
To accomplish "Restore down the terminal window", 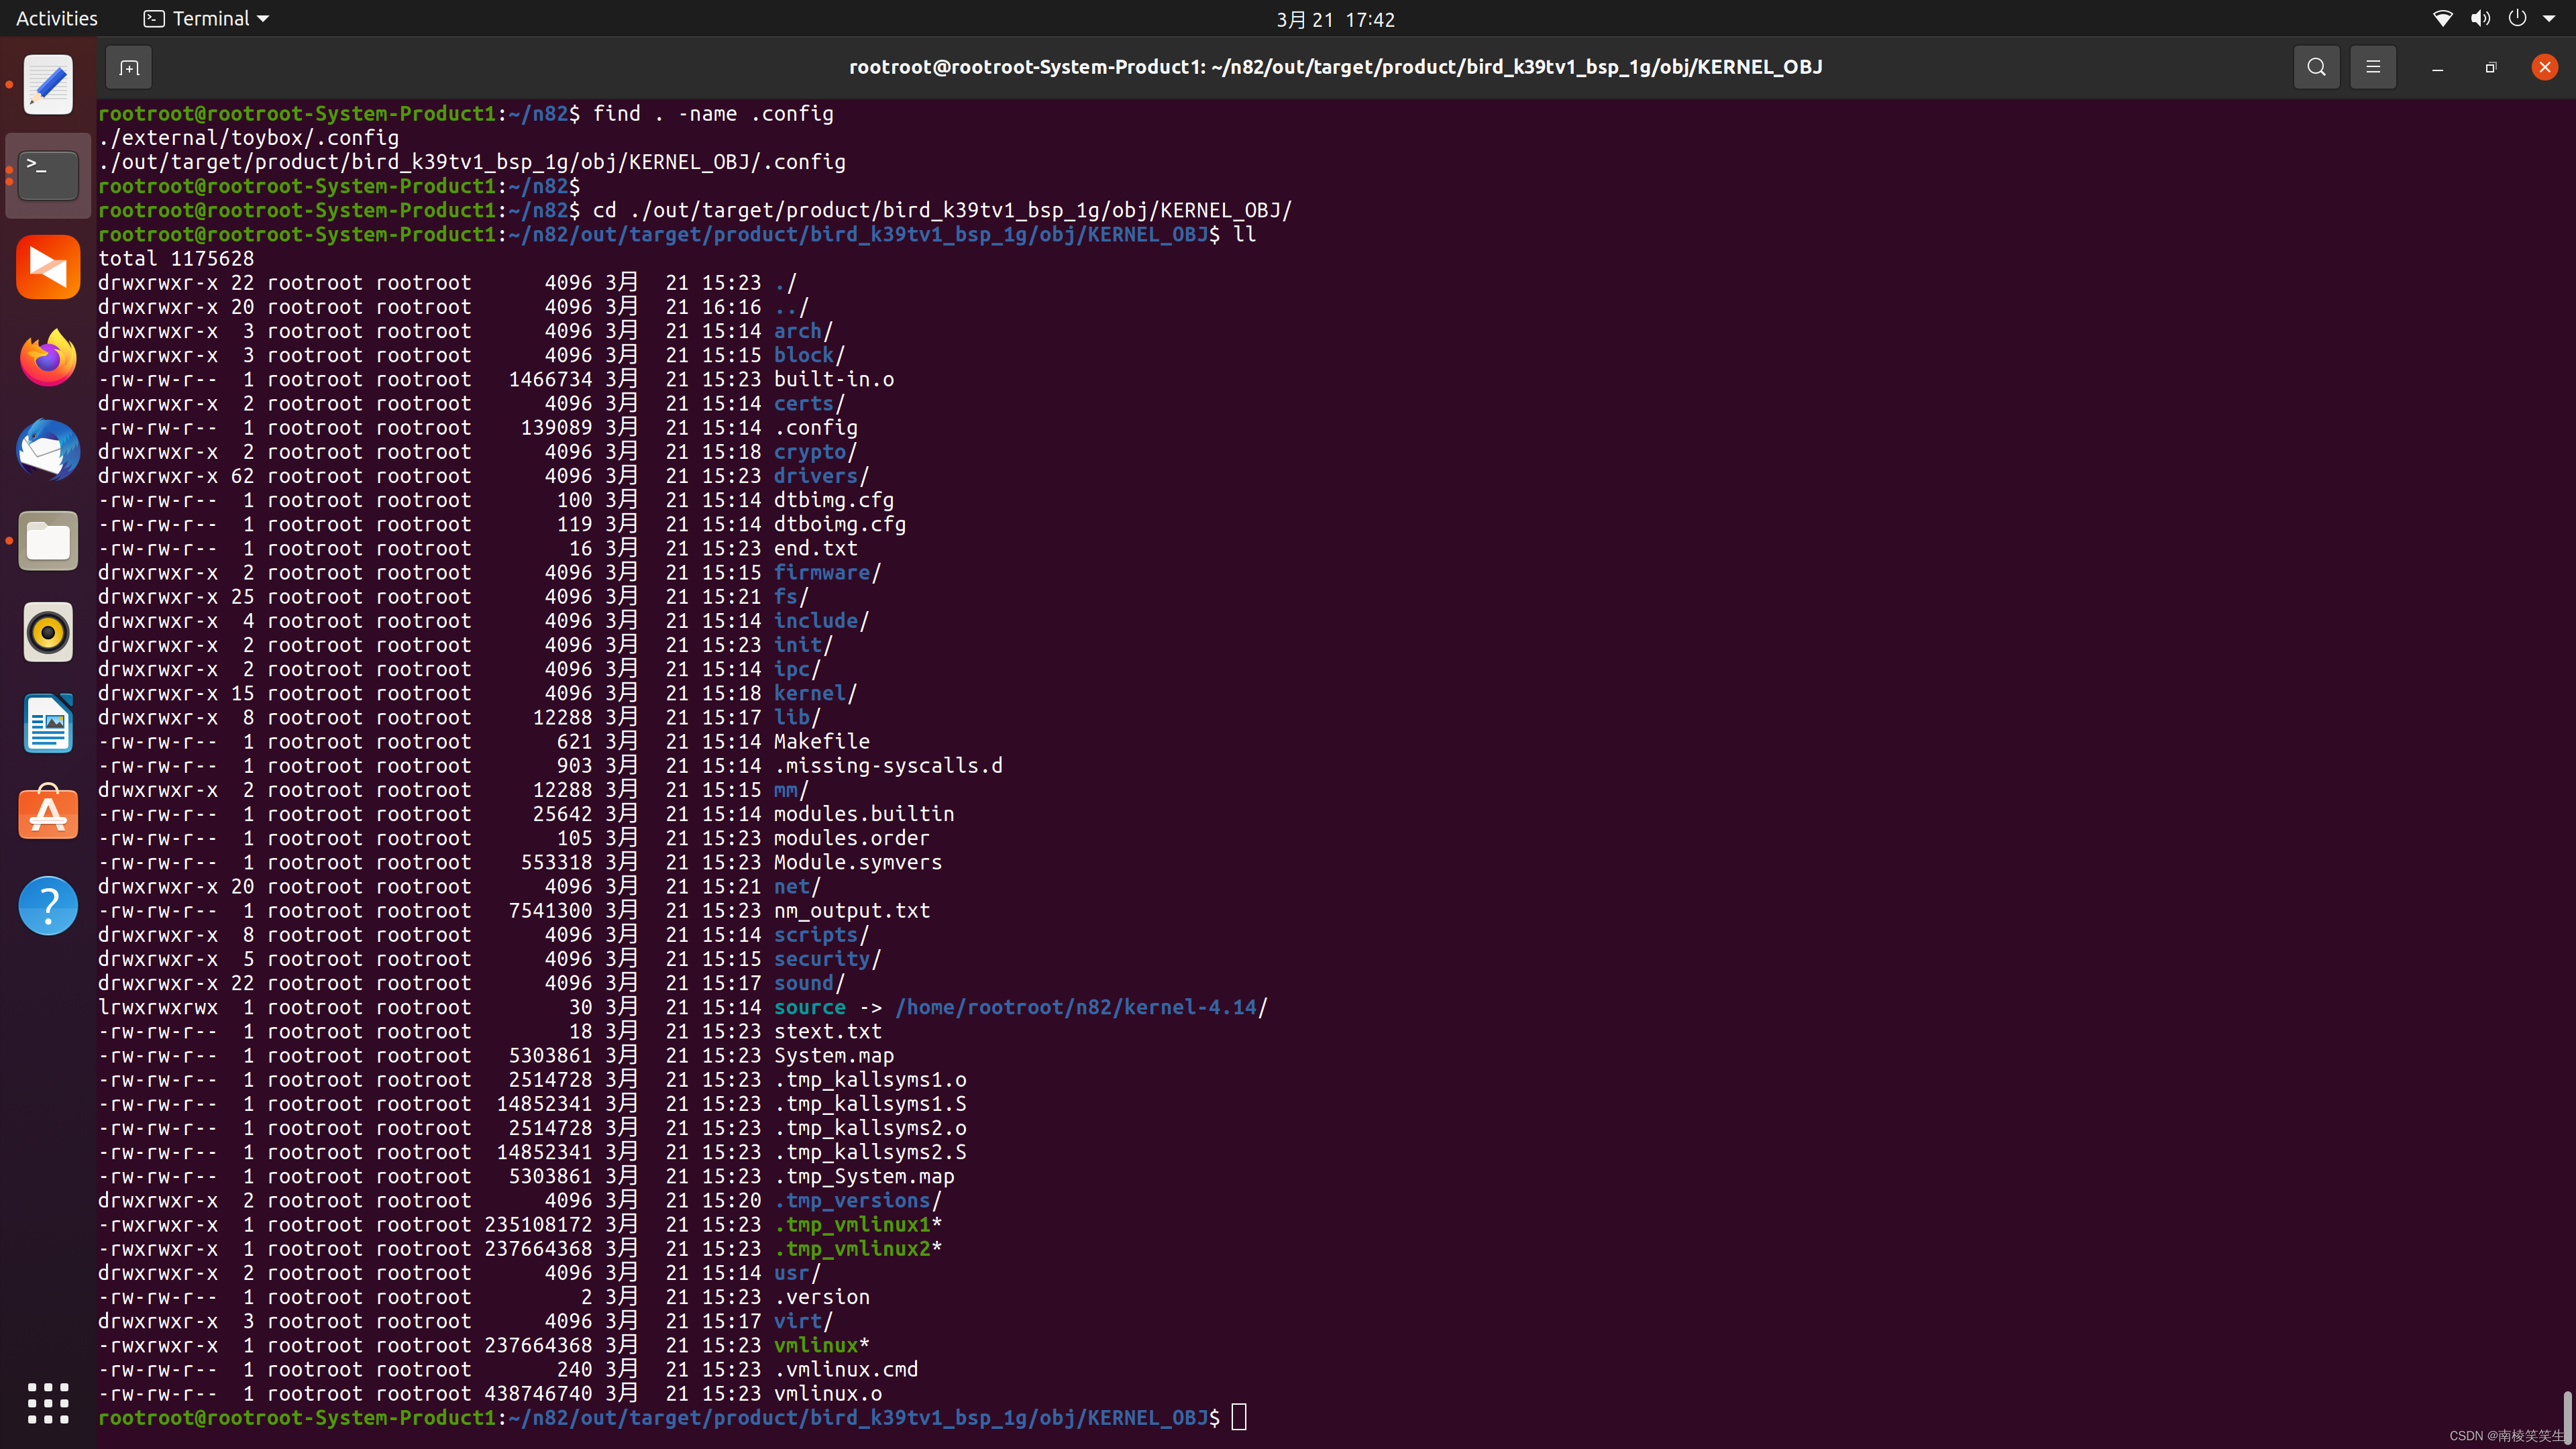I will click(2490, 67).
